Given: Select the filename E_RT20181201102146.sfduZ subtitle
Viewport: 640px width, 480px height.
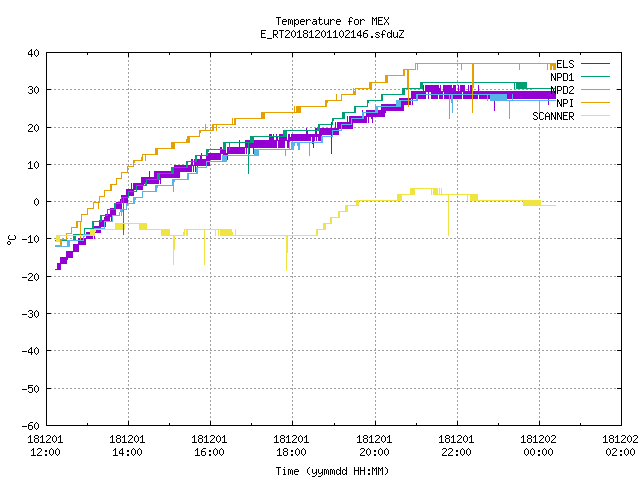Looking at the screenshot, I should (x=332, y=34).
